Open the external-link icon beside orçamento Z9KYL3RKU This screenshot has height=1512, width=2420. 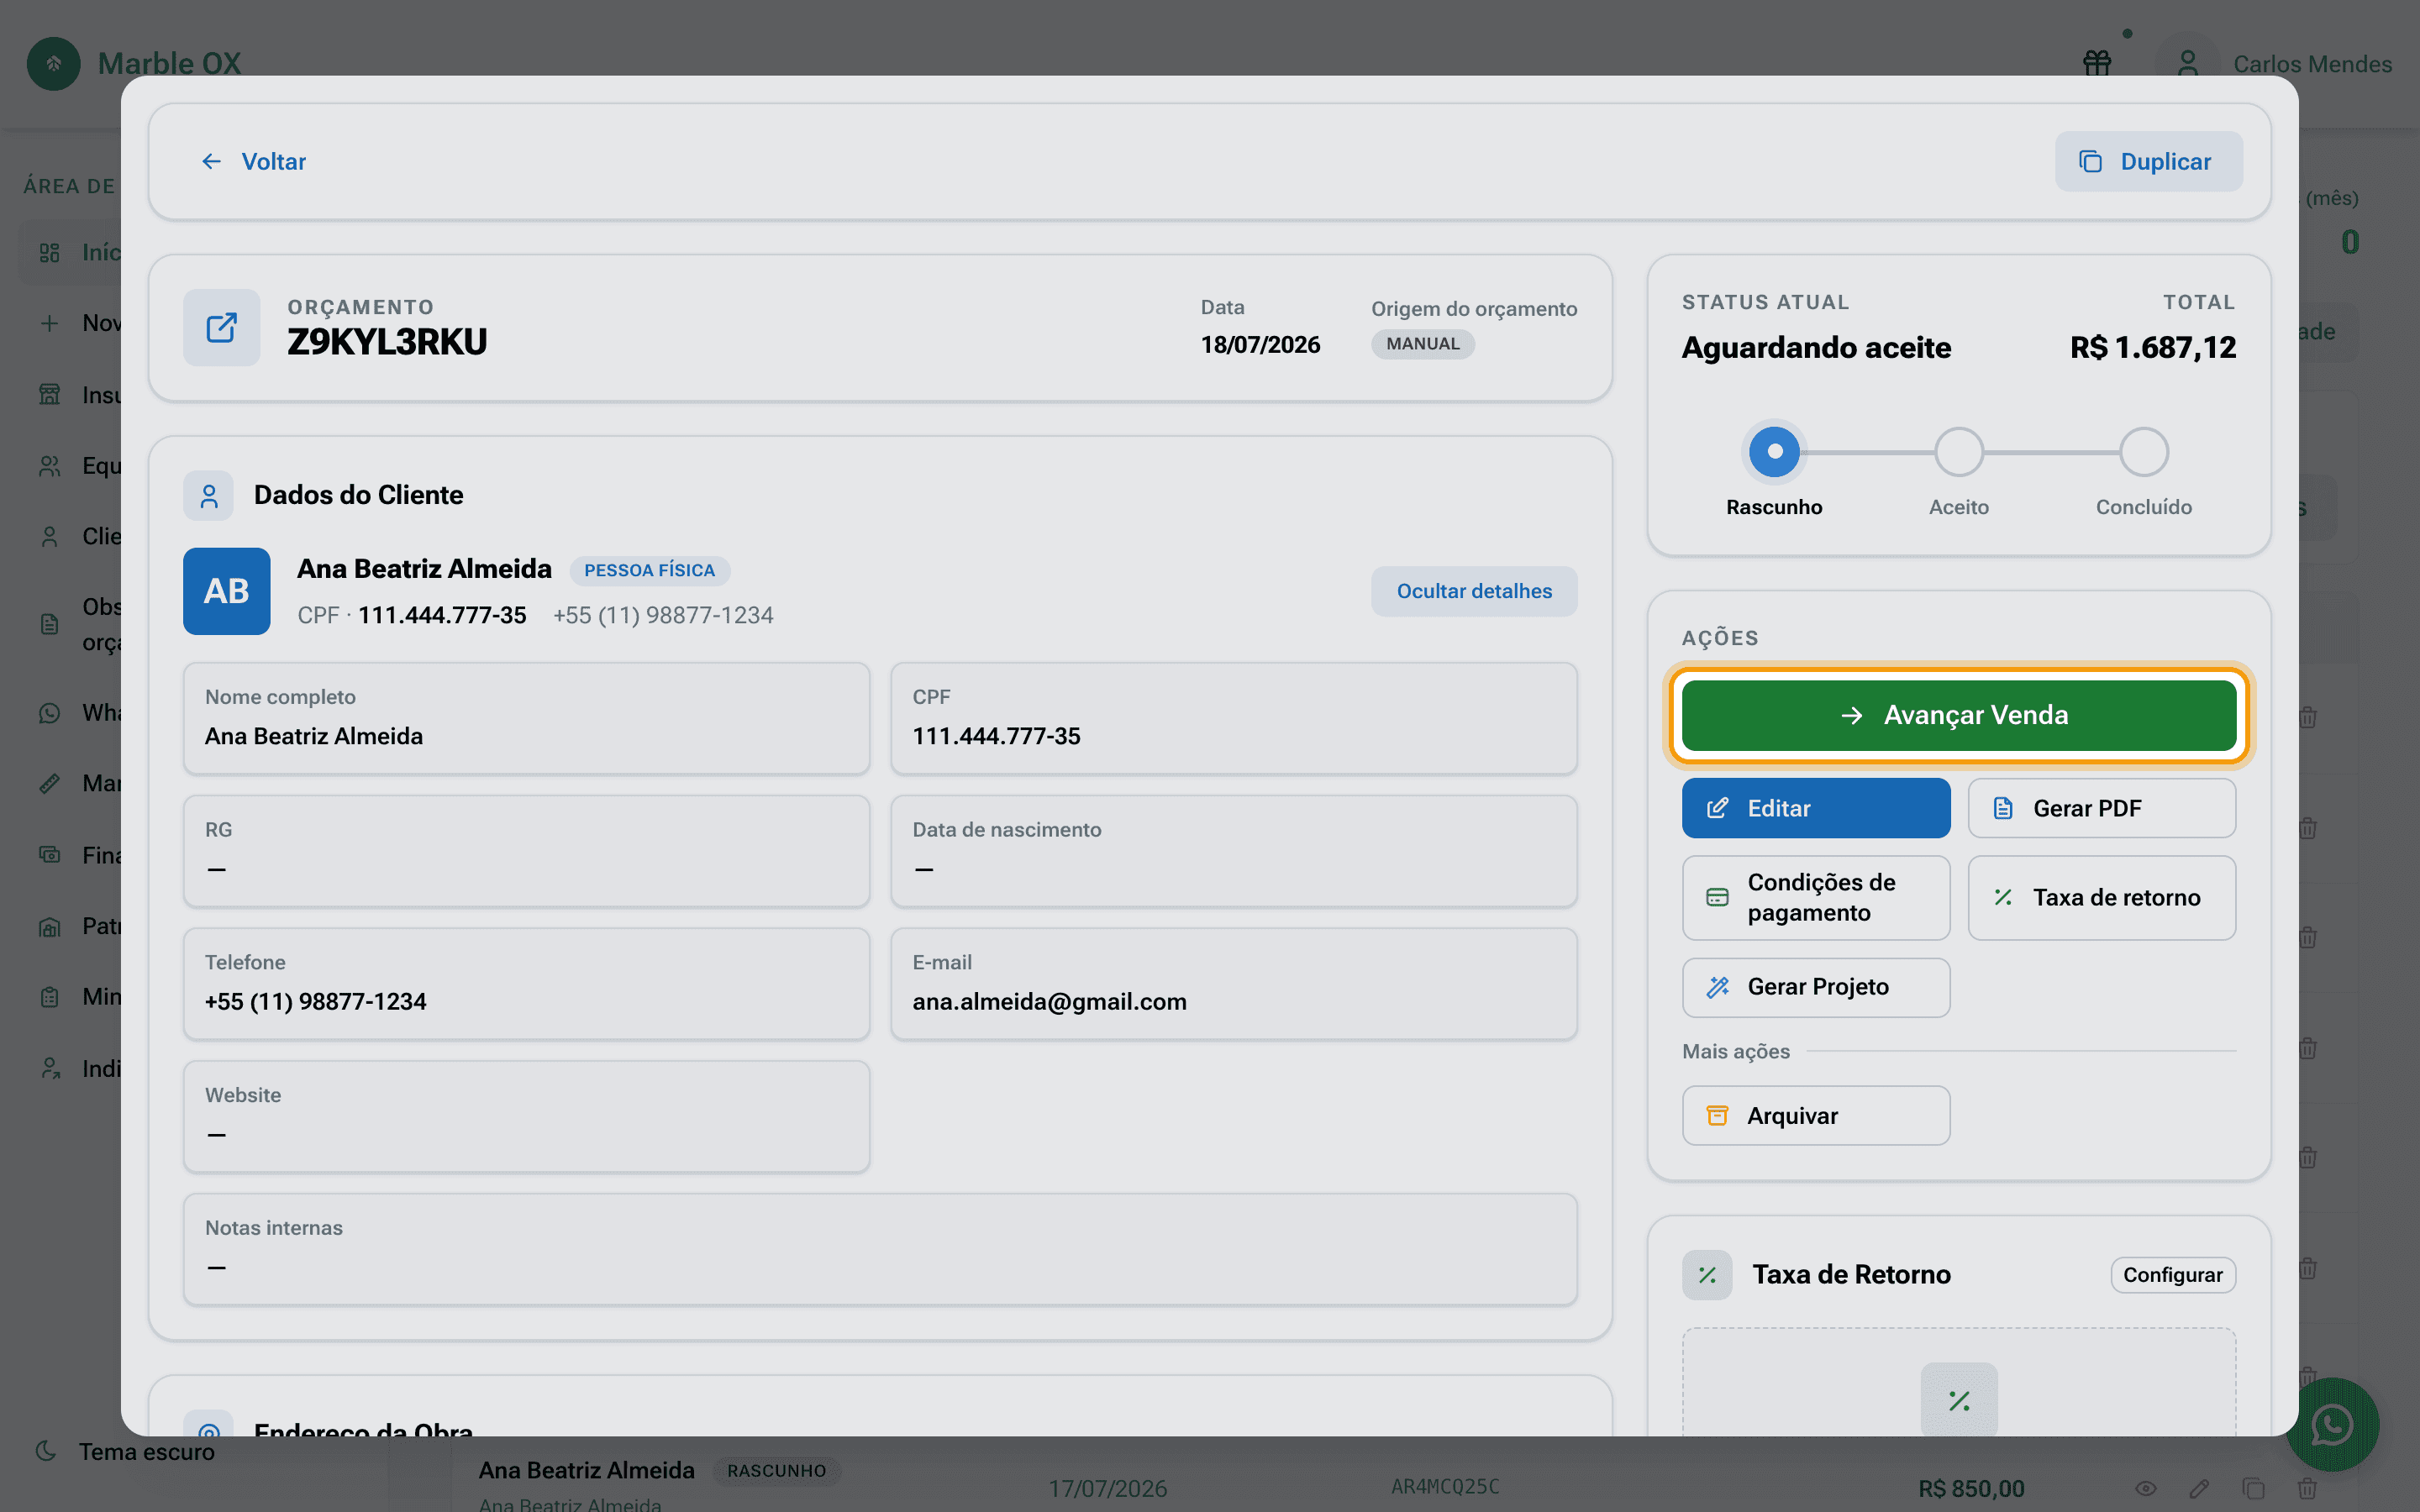[221, 327]
